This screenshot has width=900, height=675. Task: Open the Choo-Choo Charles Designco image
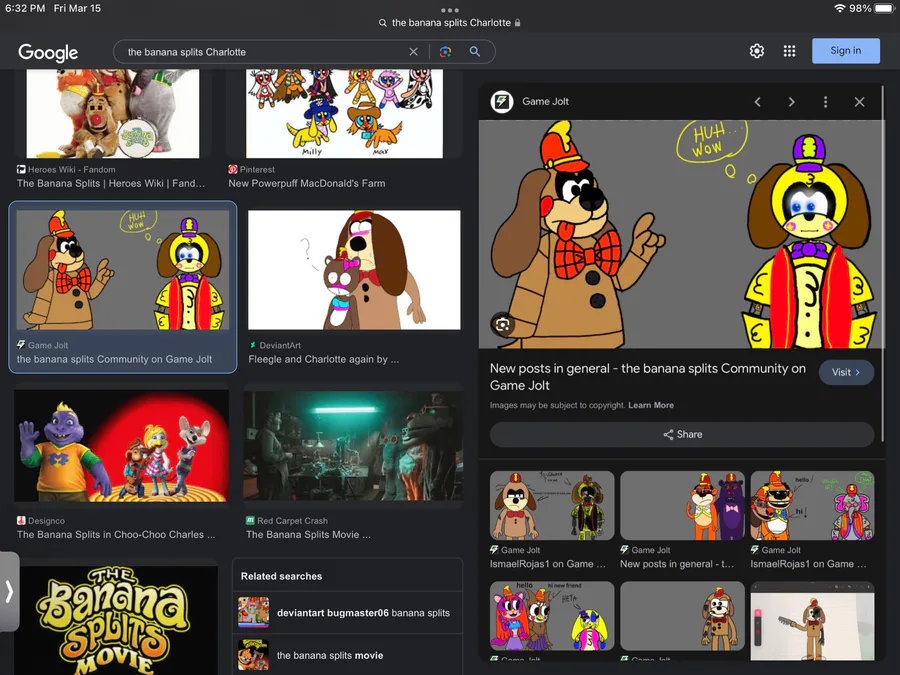pyautogui.click(x=122, y=446)
